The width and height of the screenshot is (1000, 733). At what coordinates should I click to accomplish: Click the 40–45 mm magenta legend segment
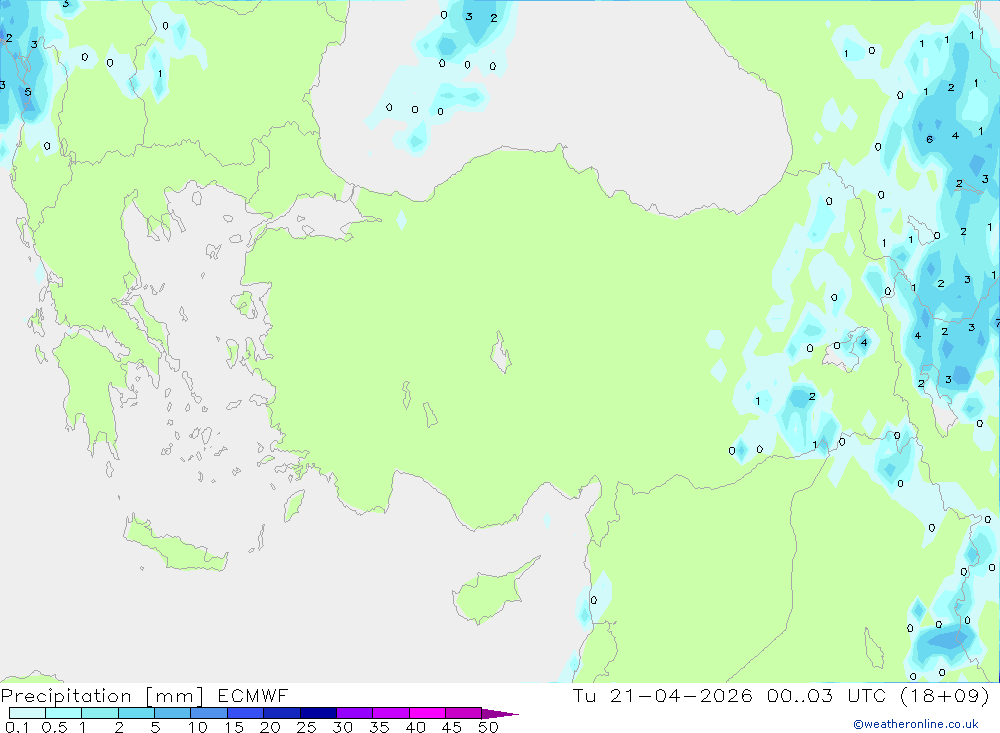click(427, 713)
